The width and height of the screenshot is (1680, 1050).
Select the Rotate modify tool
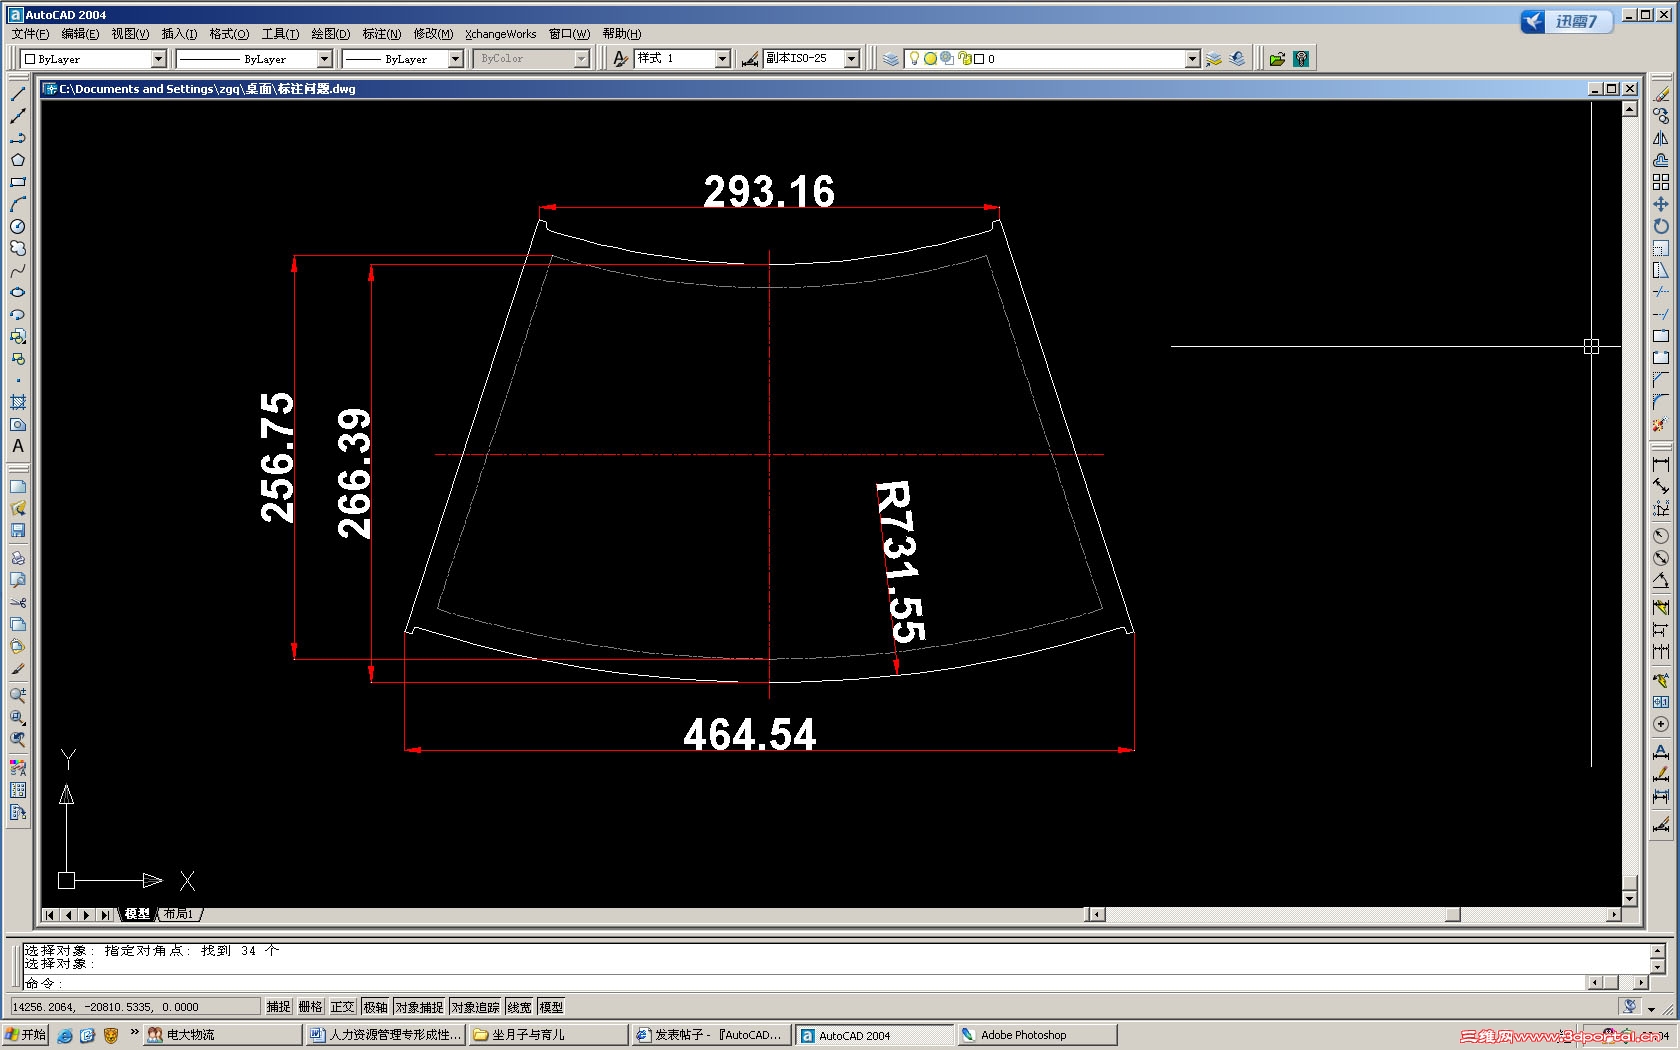pos(1661,226)
